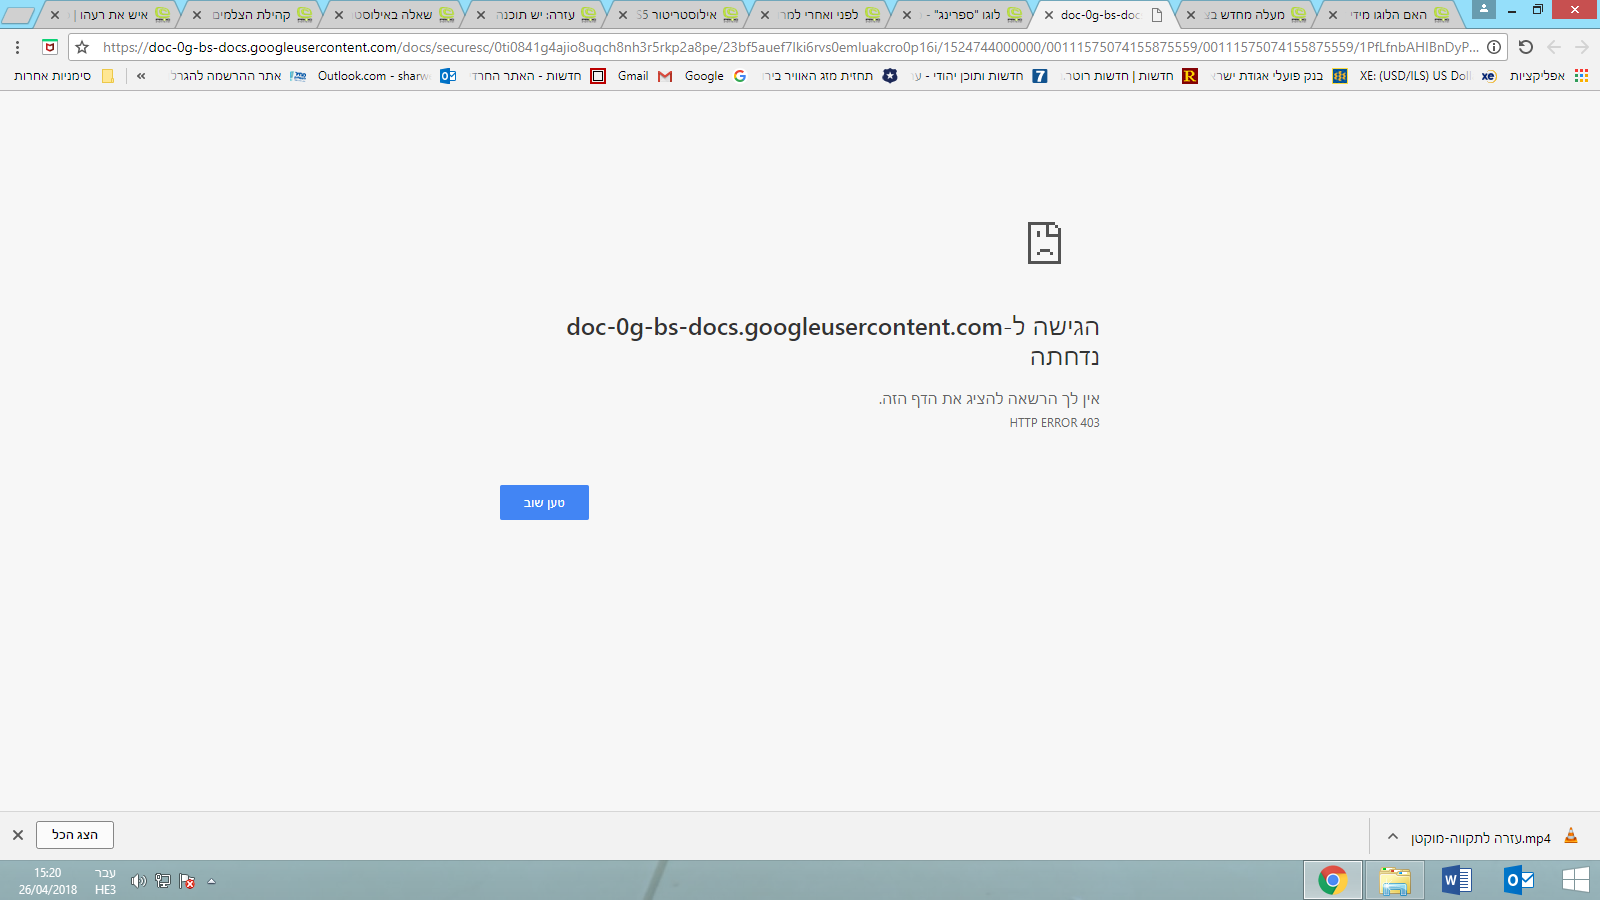Click הצג הכל to show all downloads

coord(75,835)
